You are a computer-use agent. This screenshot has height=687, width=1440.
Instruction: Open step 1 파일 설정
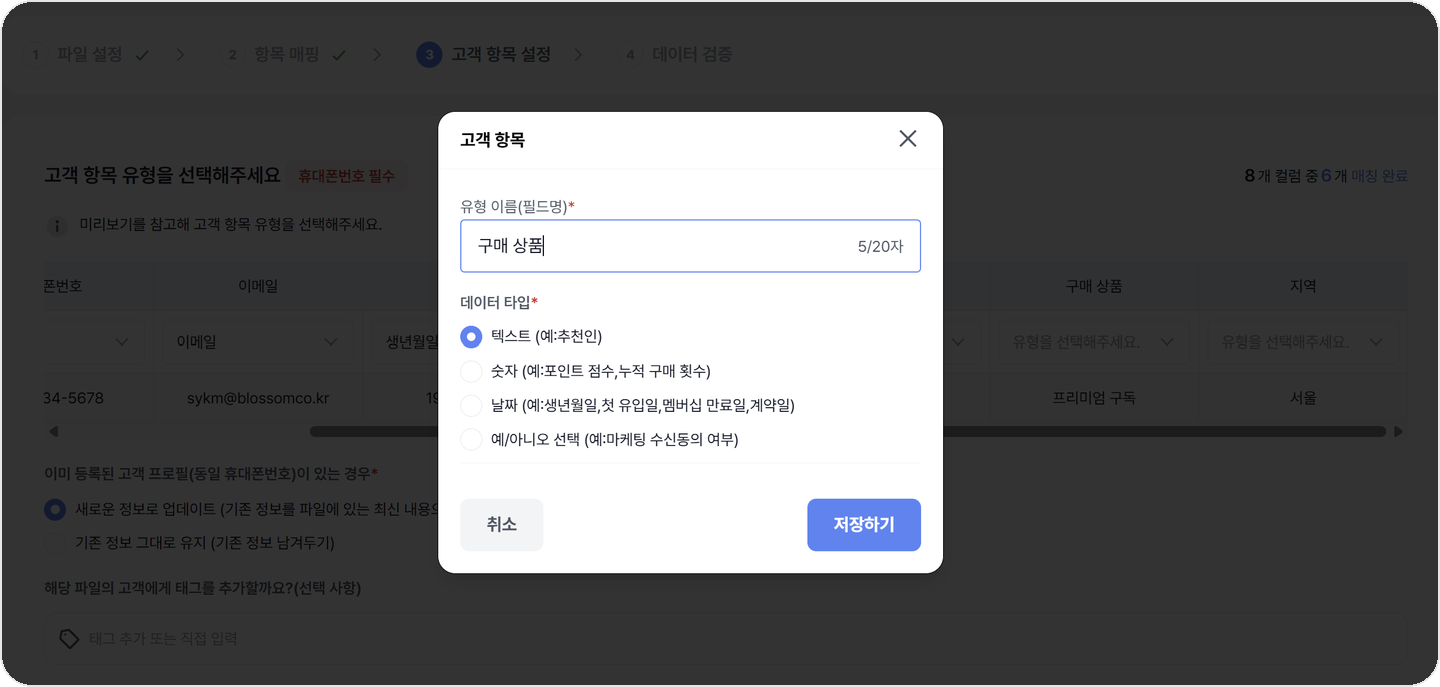point(89,54)
